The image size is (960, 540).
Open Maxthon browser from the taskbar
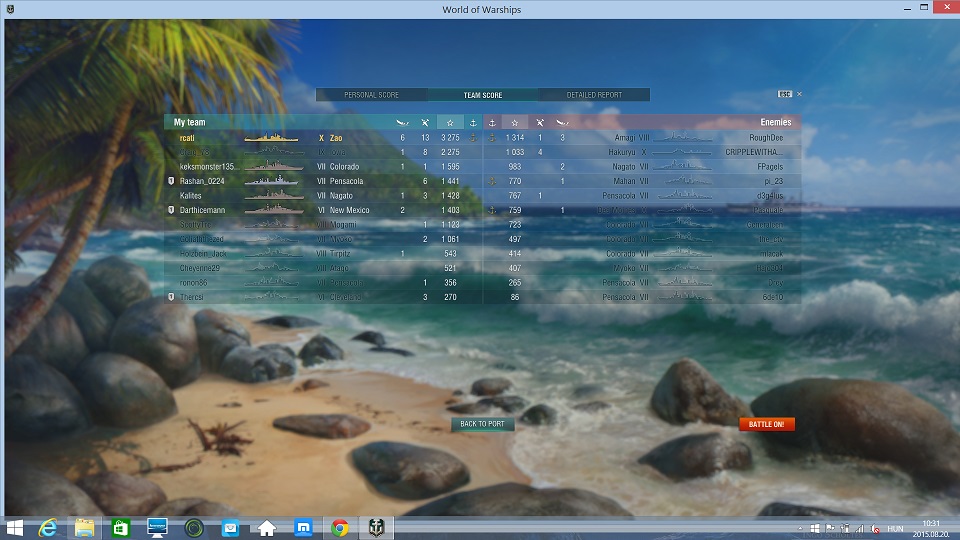[x=303, y=528]
